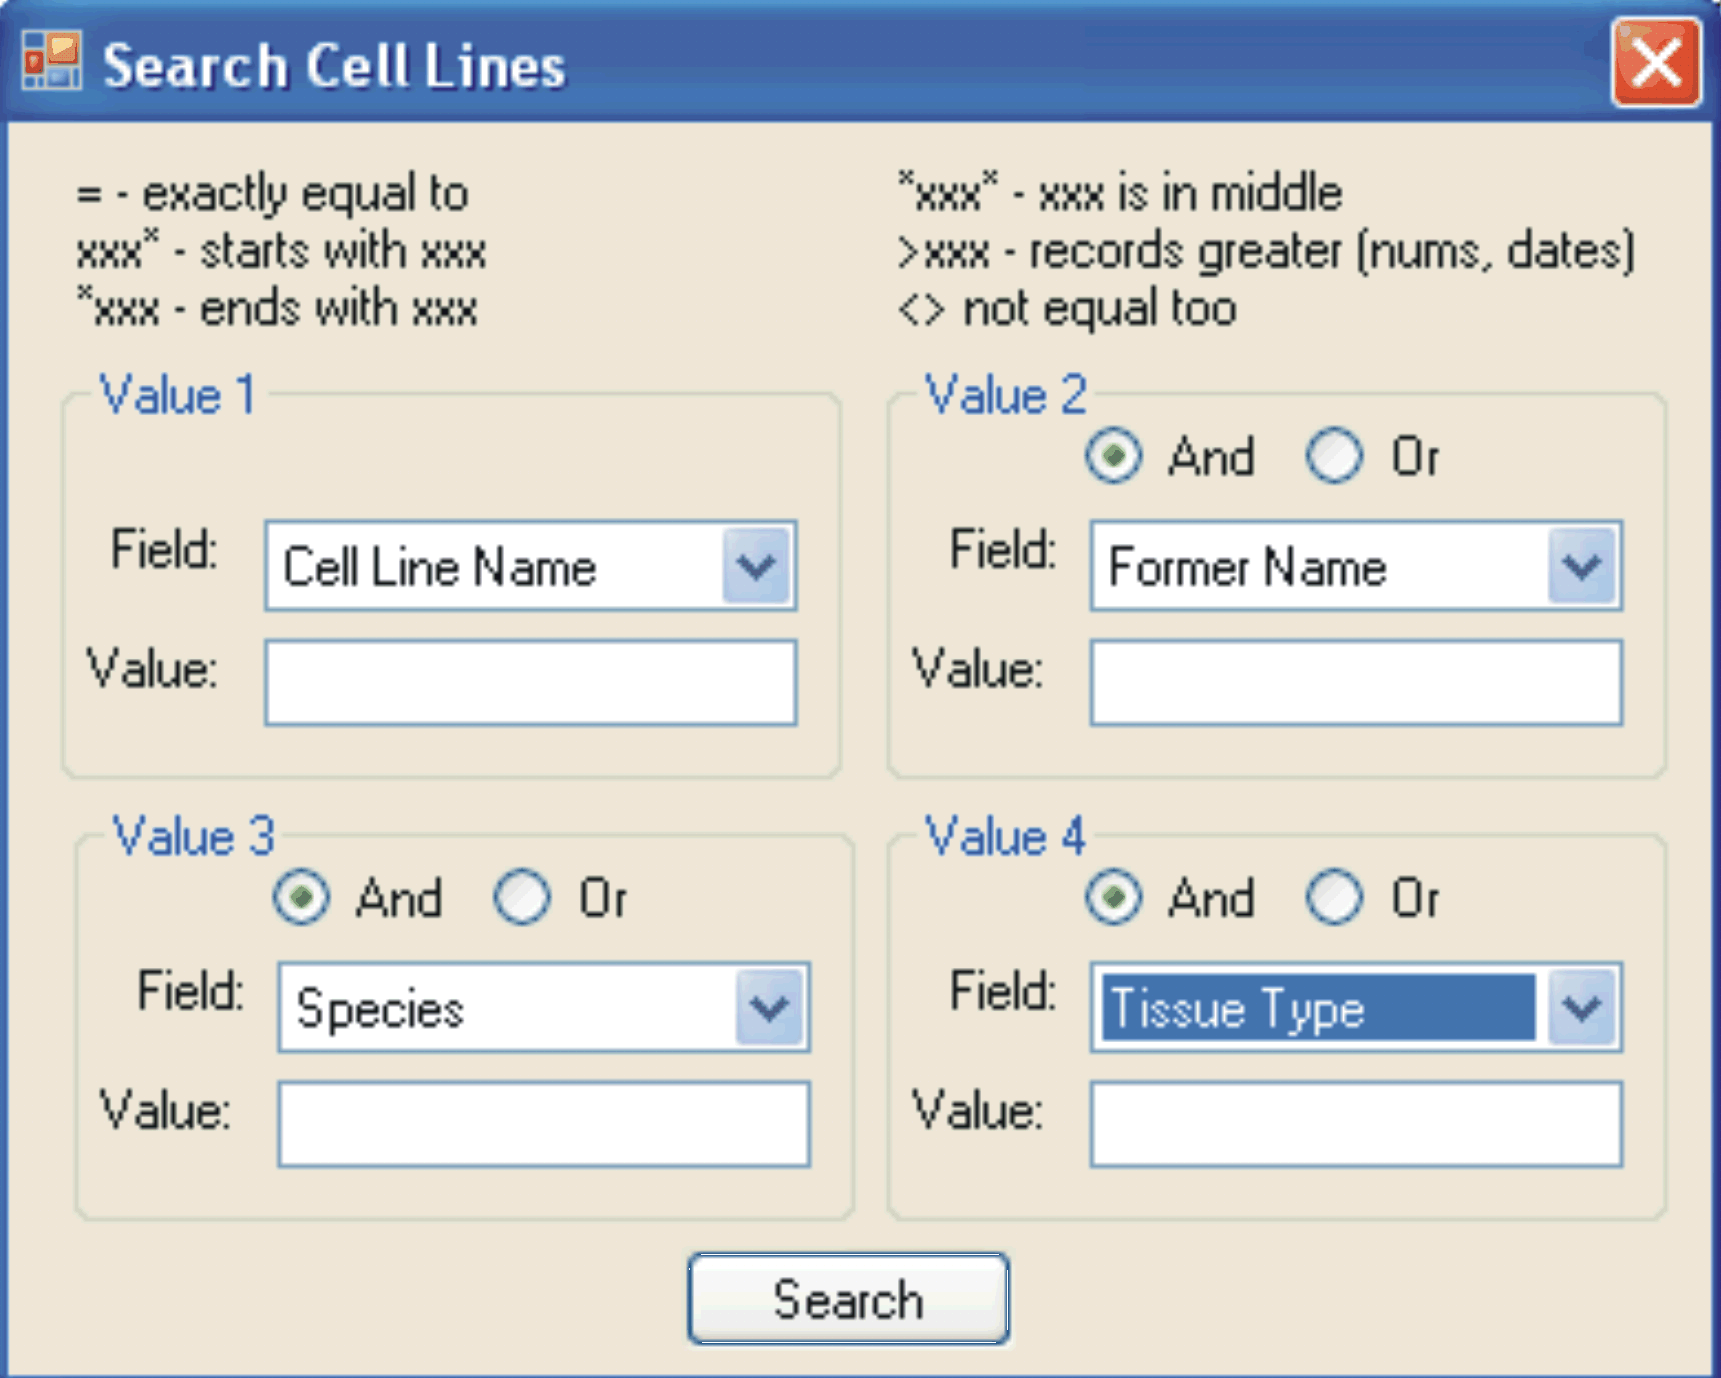Click the Search Cell Lines title bar text
Viewport: 1721px width, 1378px height.
pos(334,66)
